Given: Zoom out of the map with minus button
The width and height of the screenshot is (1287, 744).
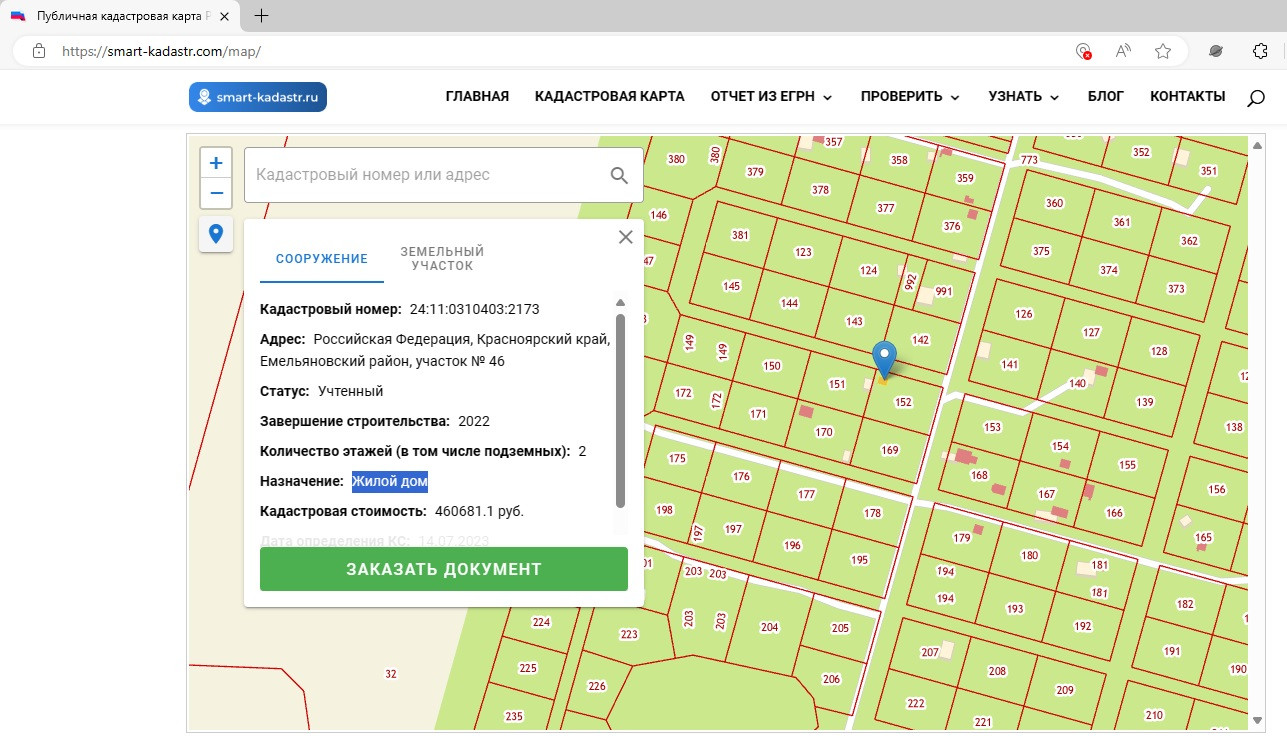Looking at the screenshot, I should tap(216, 193).
